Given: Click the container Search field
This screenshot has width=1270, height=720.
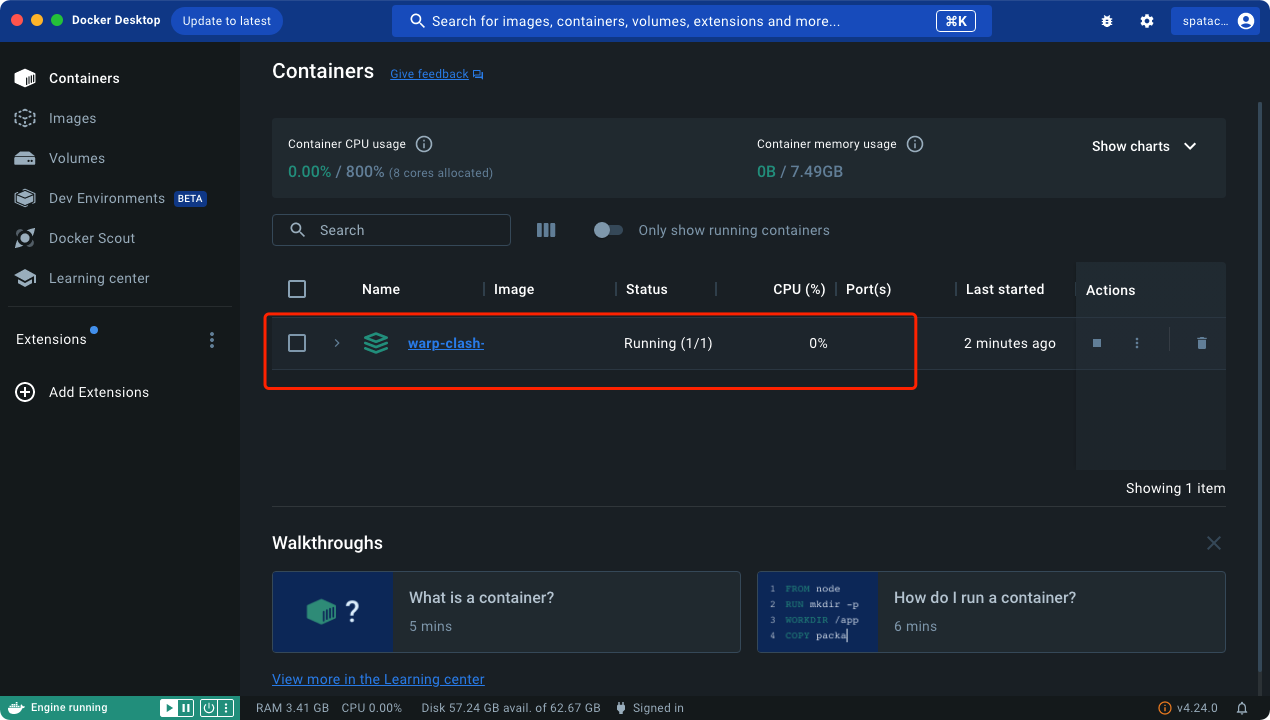Looking at the screenshot, I should (391, 230).
